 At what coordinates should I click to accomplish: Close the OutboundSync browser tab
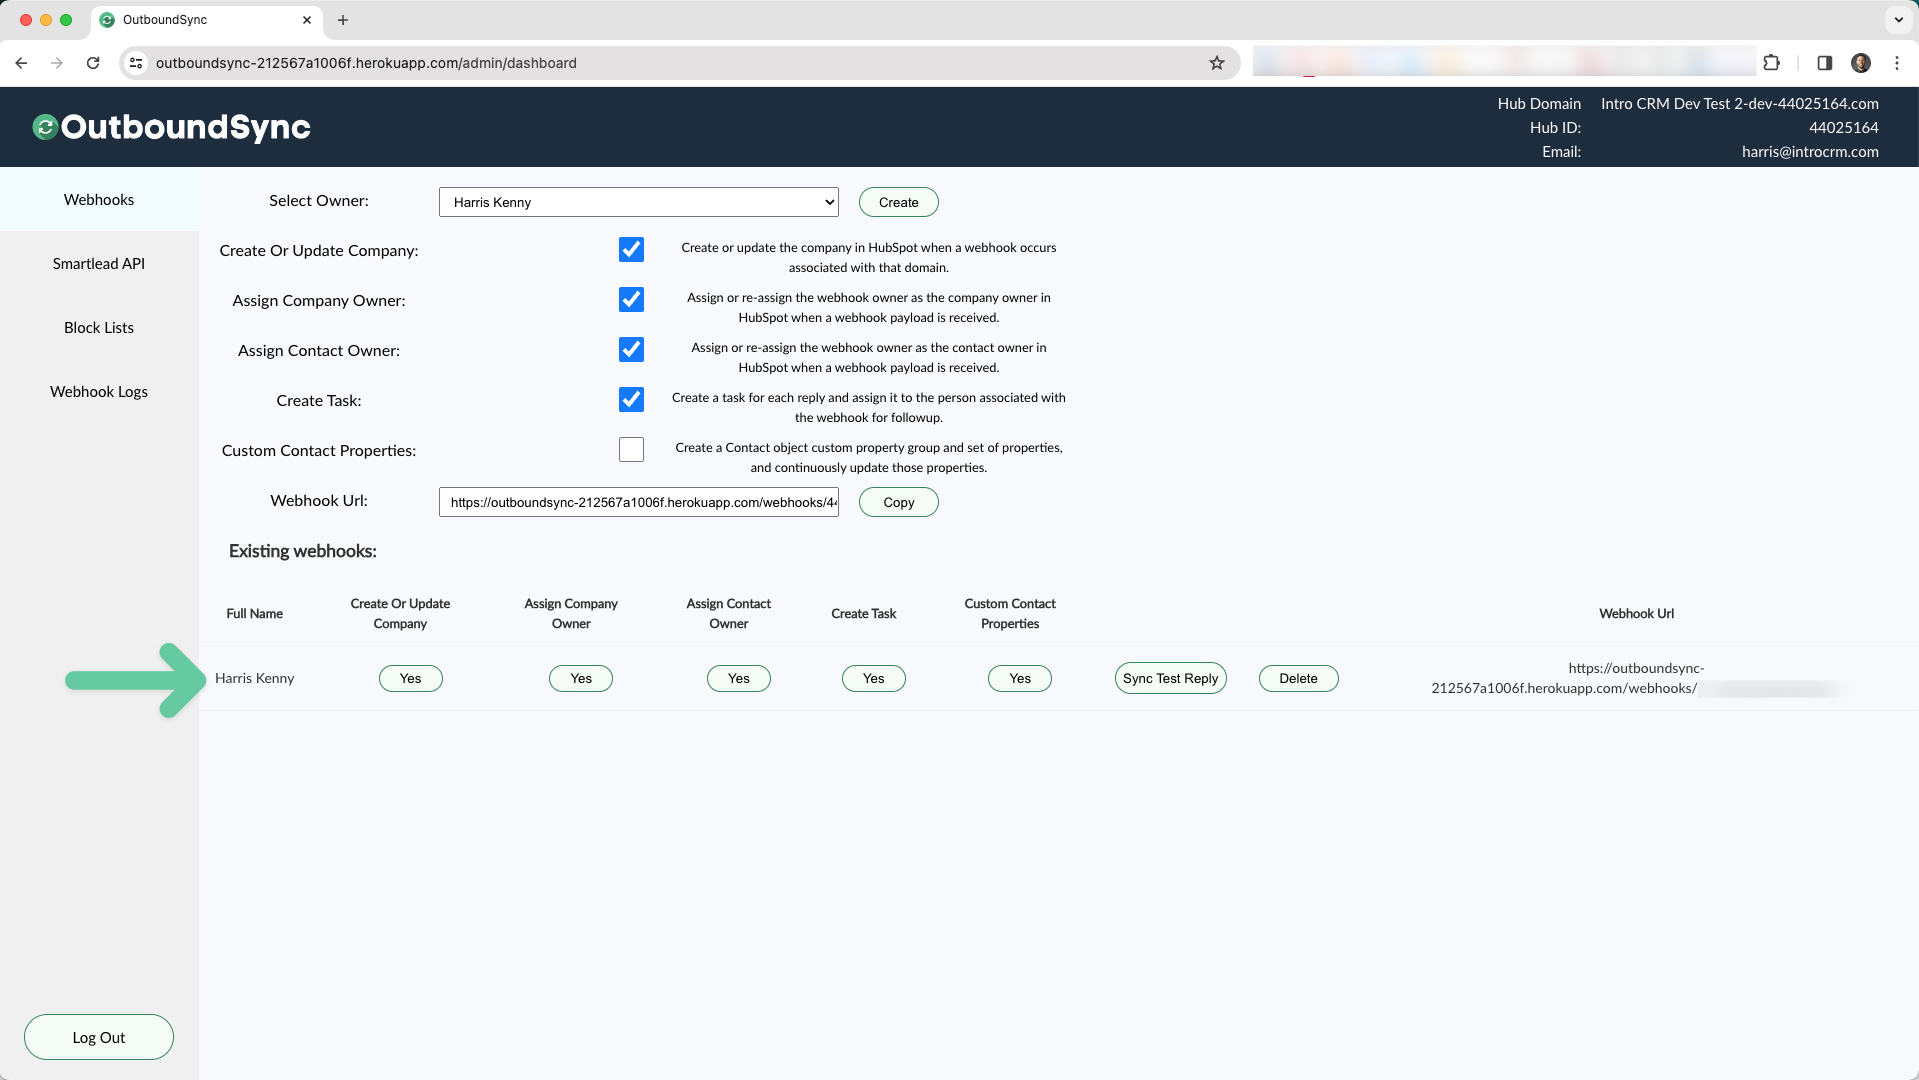coord(307,20)
